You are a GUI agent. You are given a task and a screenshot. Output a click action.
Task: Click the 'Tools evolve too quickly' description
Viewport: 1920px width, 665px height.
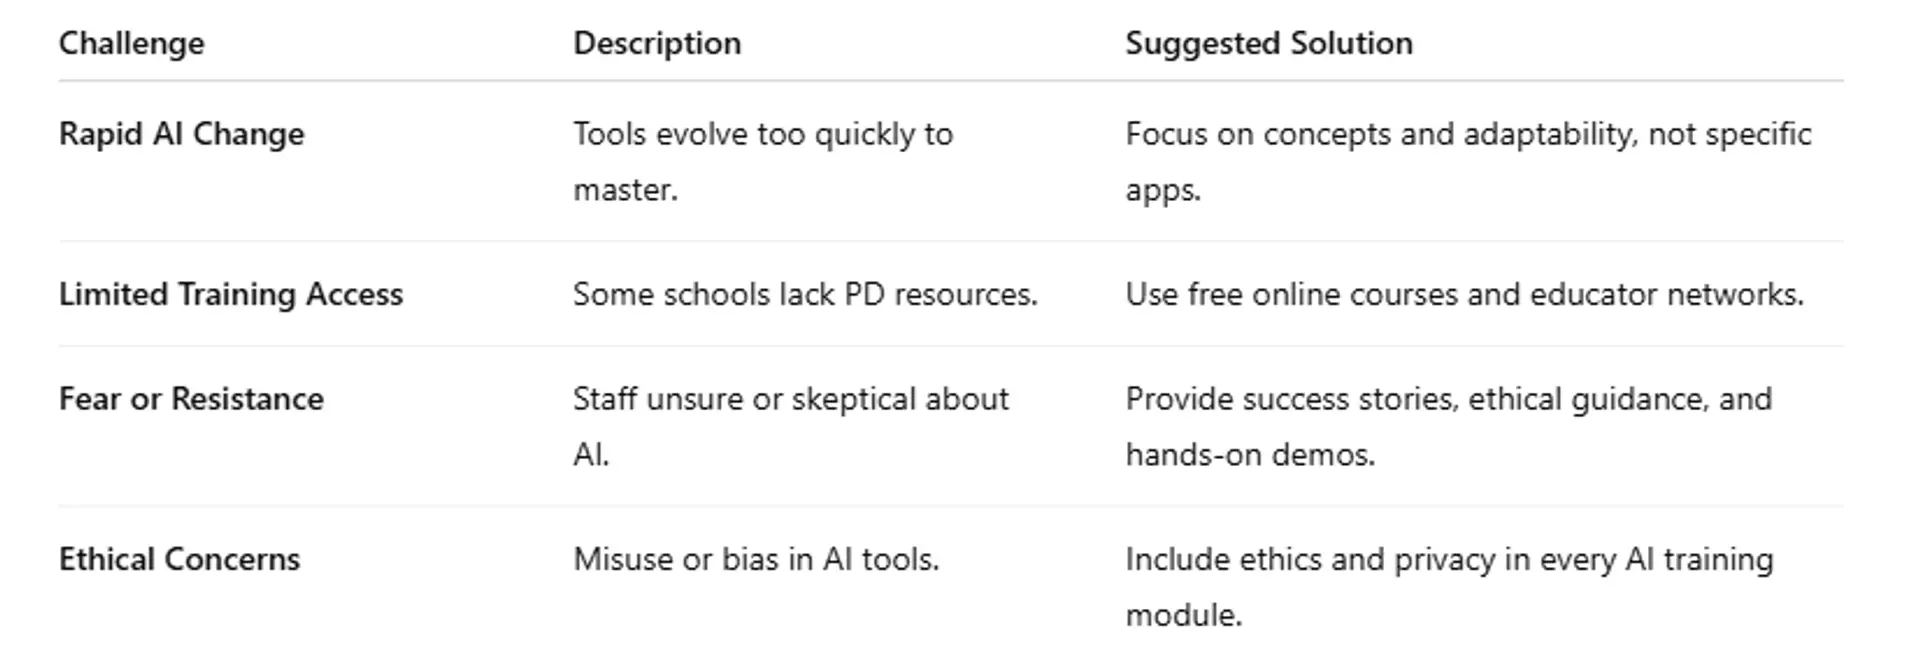(762, 134)
